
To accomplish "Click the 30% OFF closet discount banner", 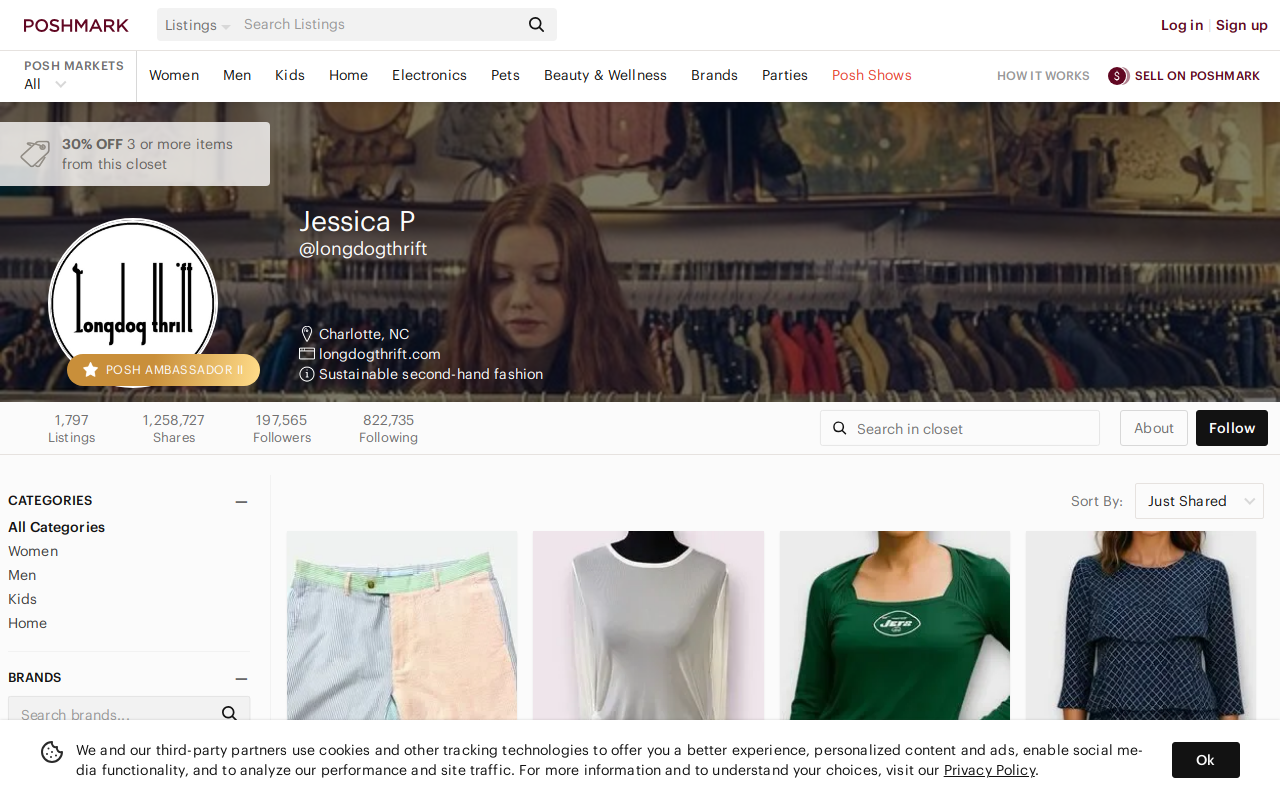I will 135,154.
